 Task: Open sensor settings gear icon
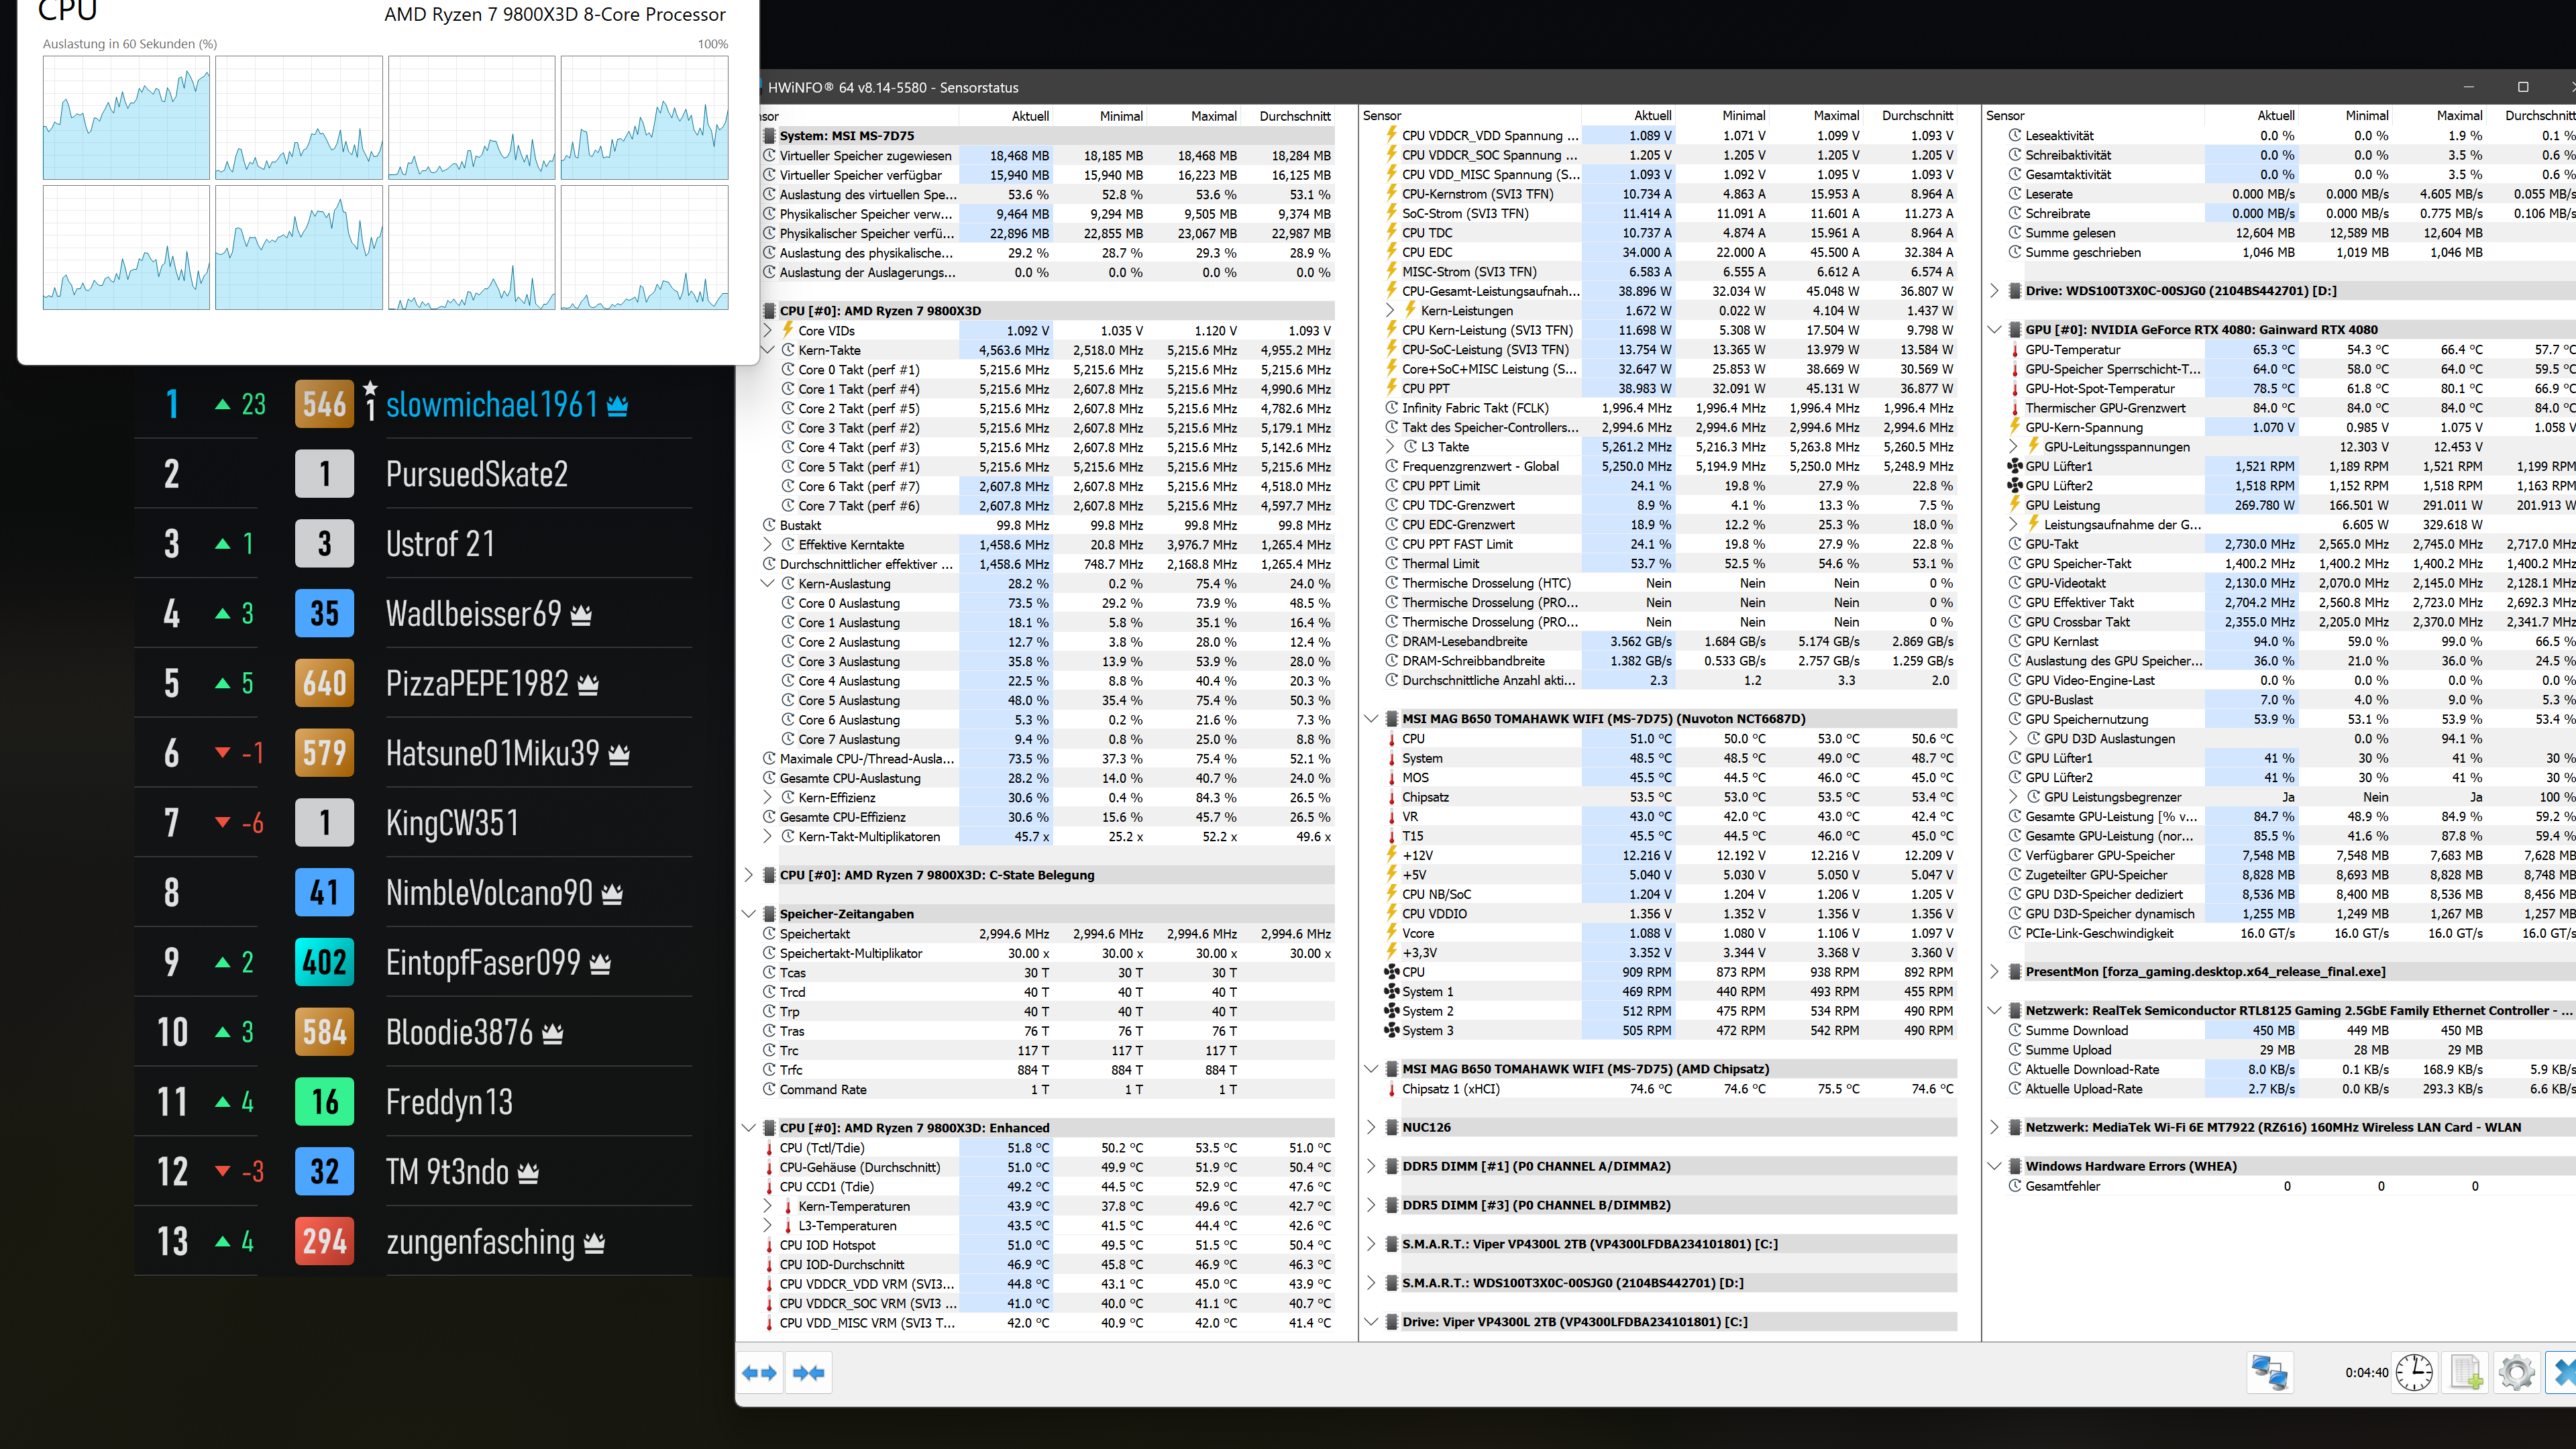pyautogui.click(x=2516, y=1373)
